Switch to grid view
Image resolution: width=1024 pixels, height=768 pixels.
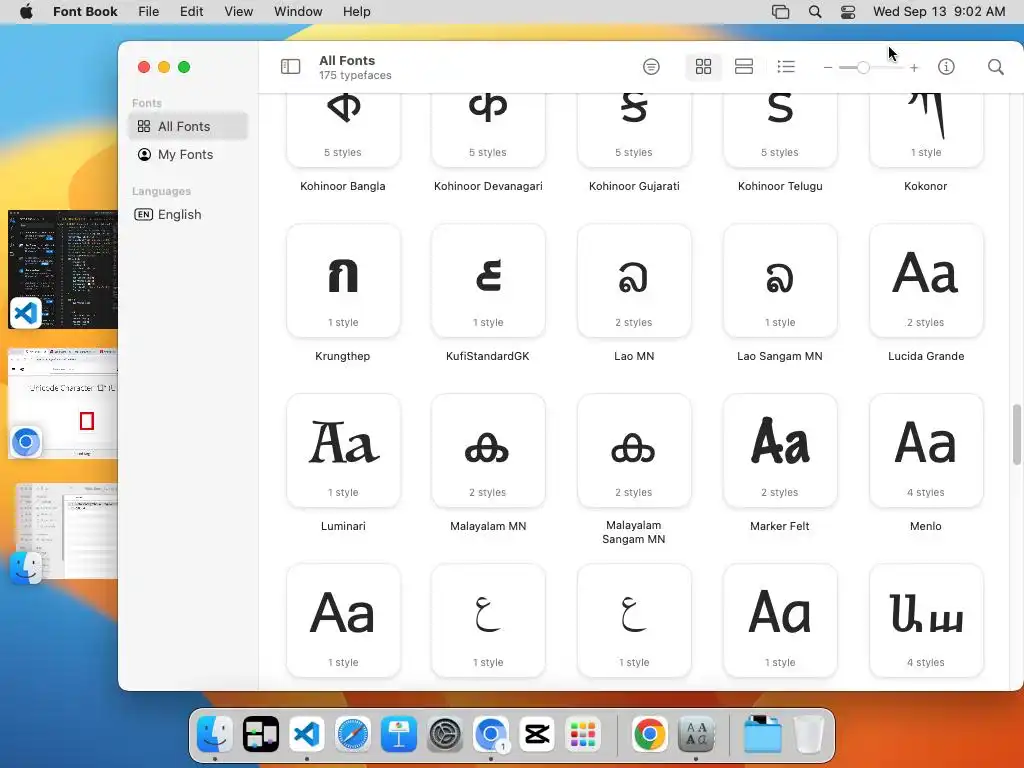click(703, 67)
